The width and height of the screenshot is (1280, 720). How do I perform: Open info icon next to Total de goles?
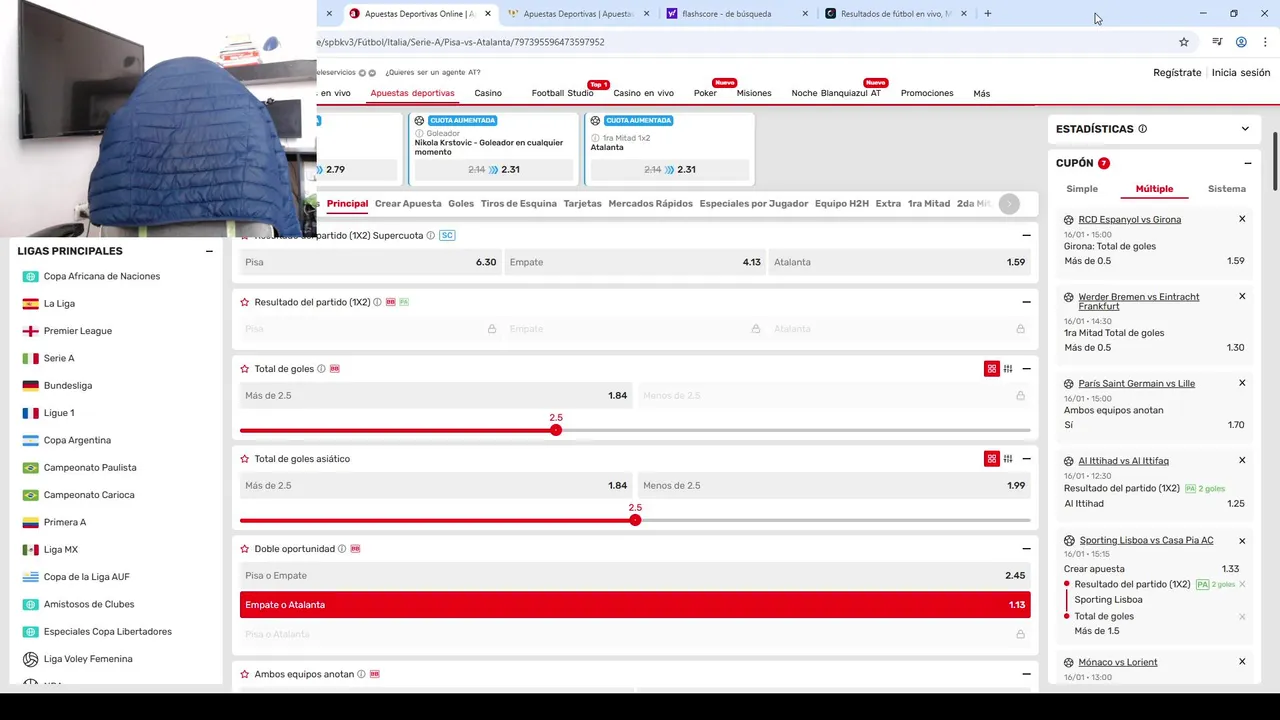(321, 369)
